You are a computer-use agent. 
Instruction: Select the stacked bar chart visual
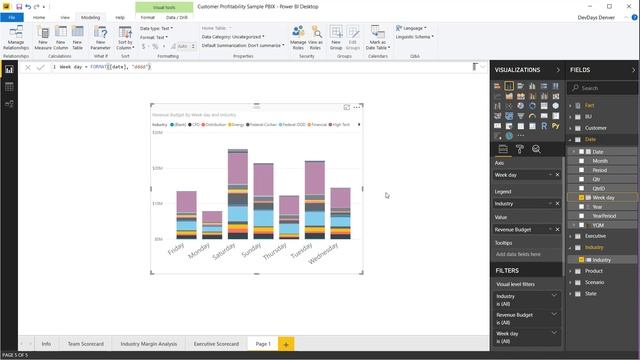click(497, 86)
